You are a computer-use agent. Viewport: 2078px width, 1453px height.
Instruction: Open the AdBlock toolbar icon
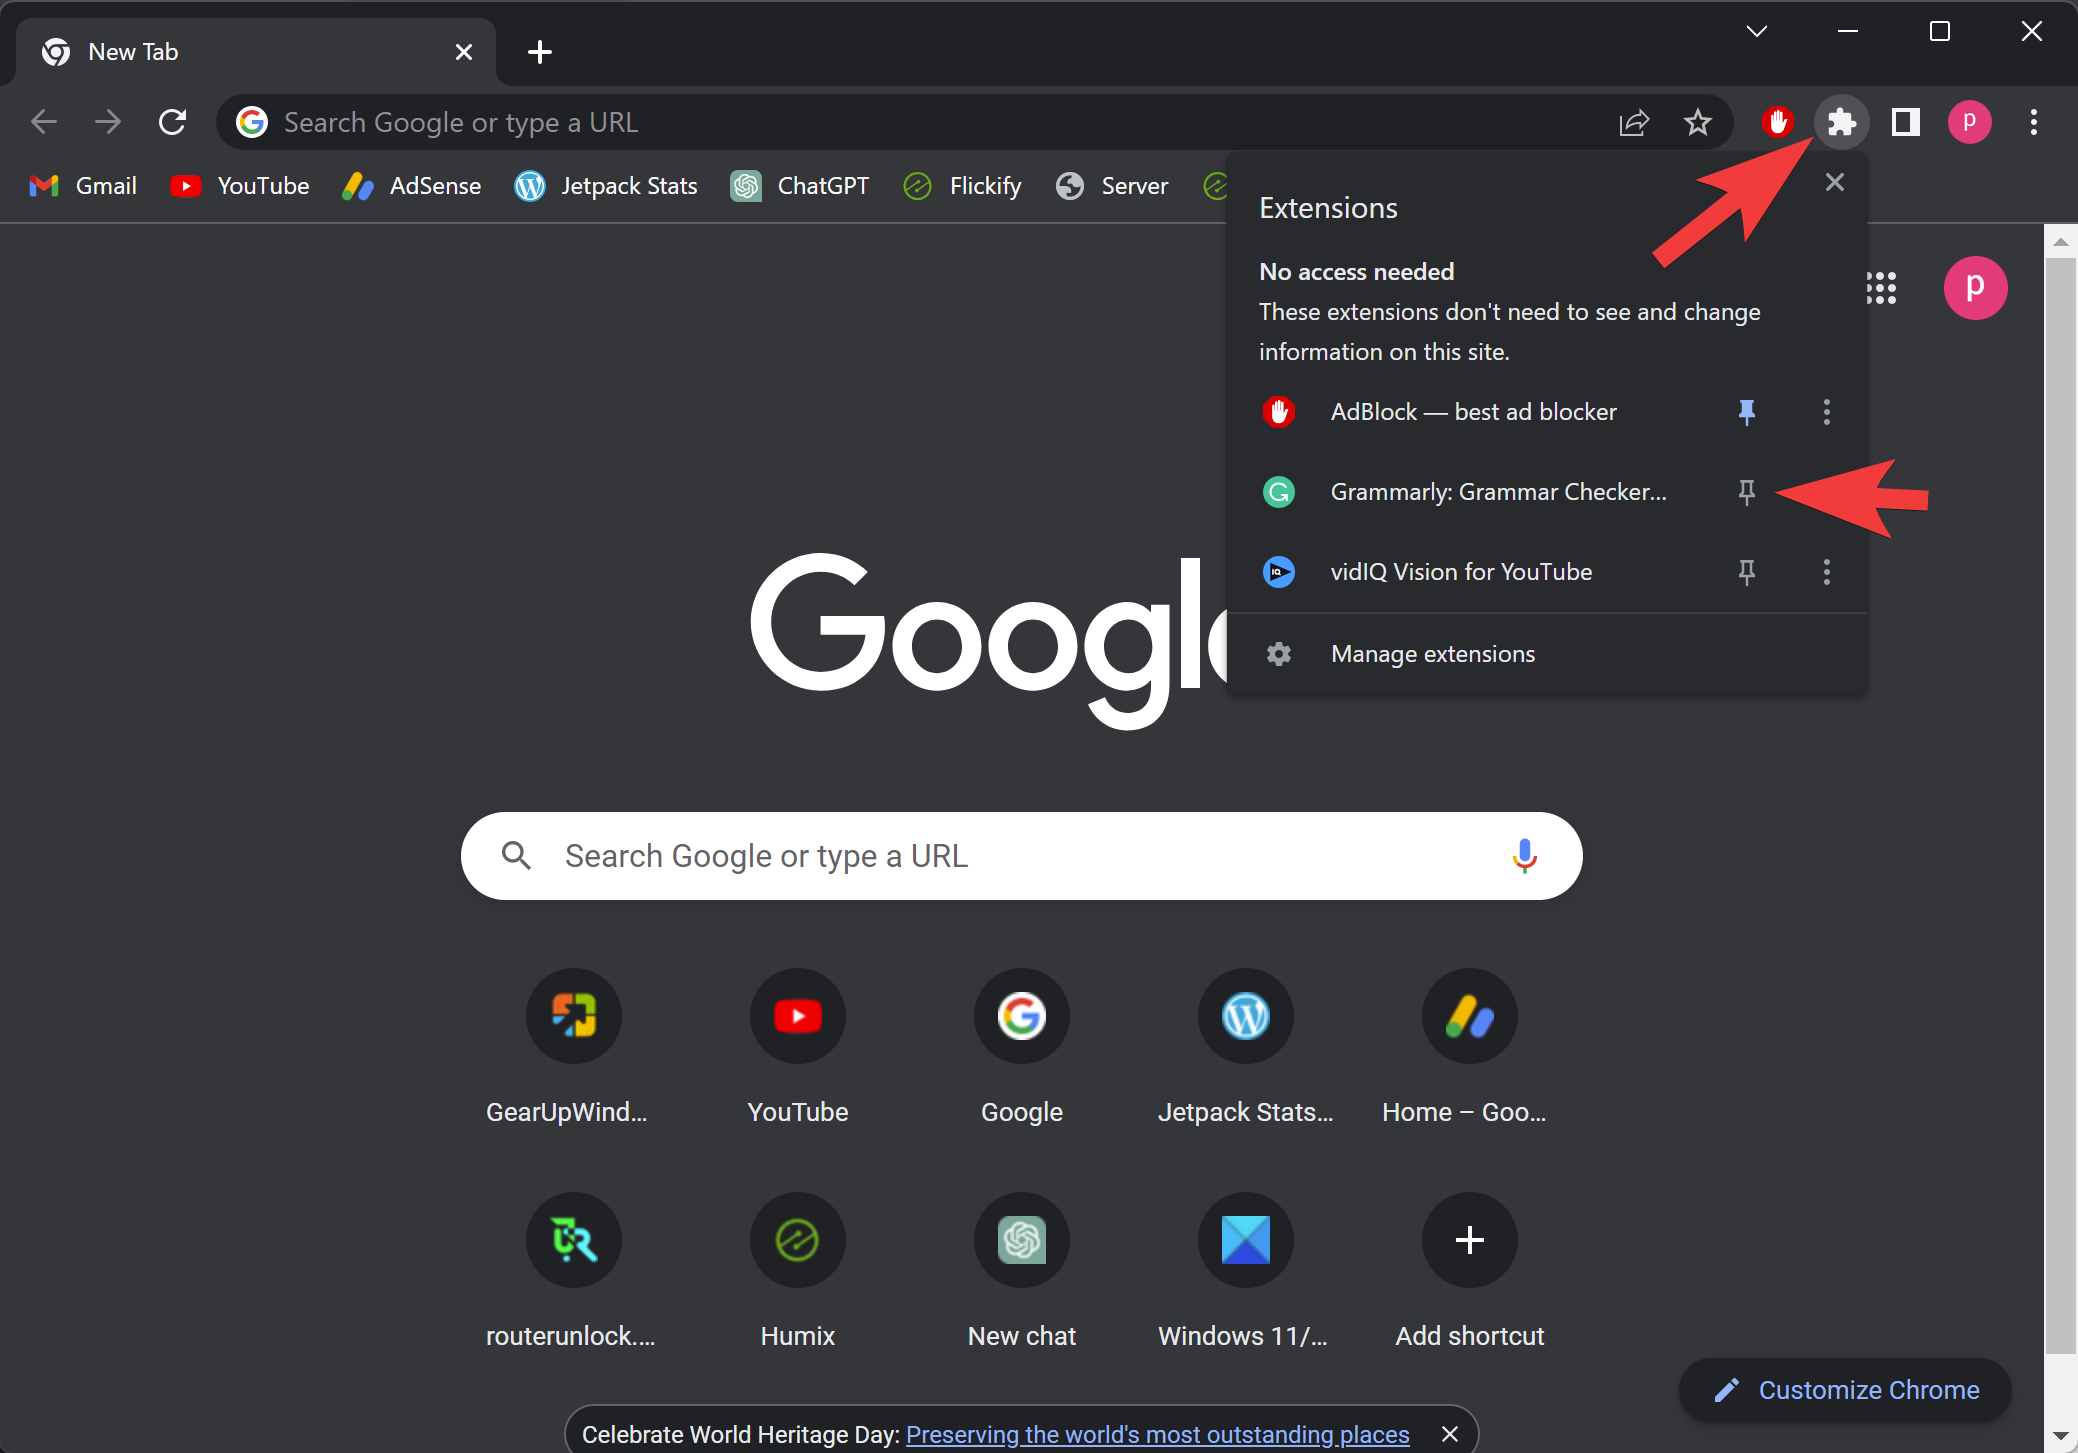(1777, 122)
